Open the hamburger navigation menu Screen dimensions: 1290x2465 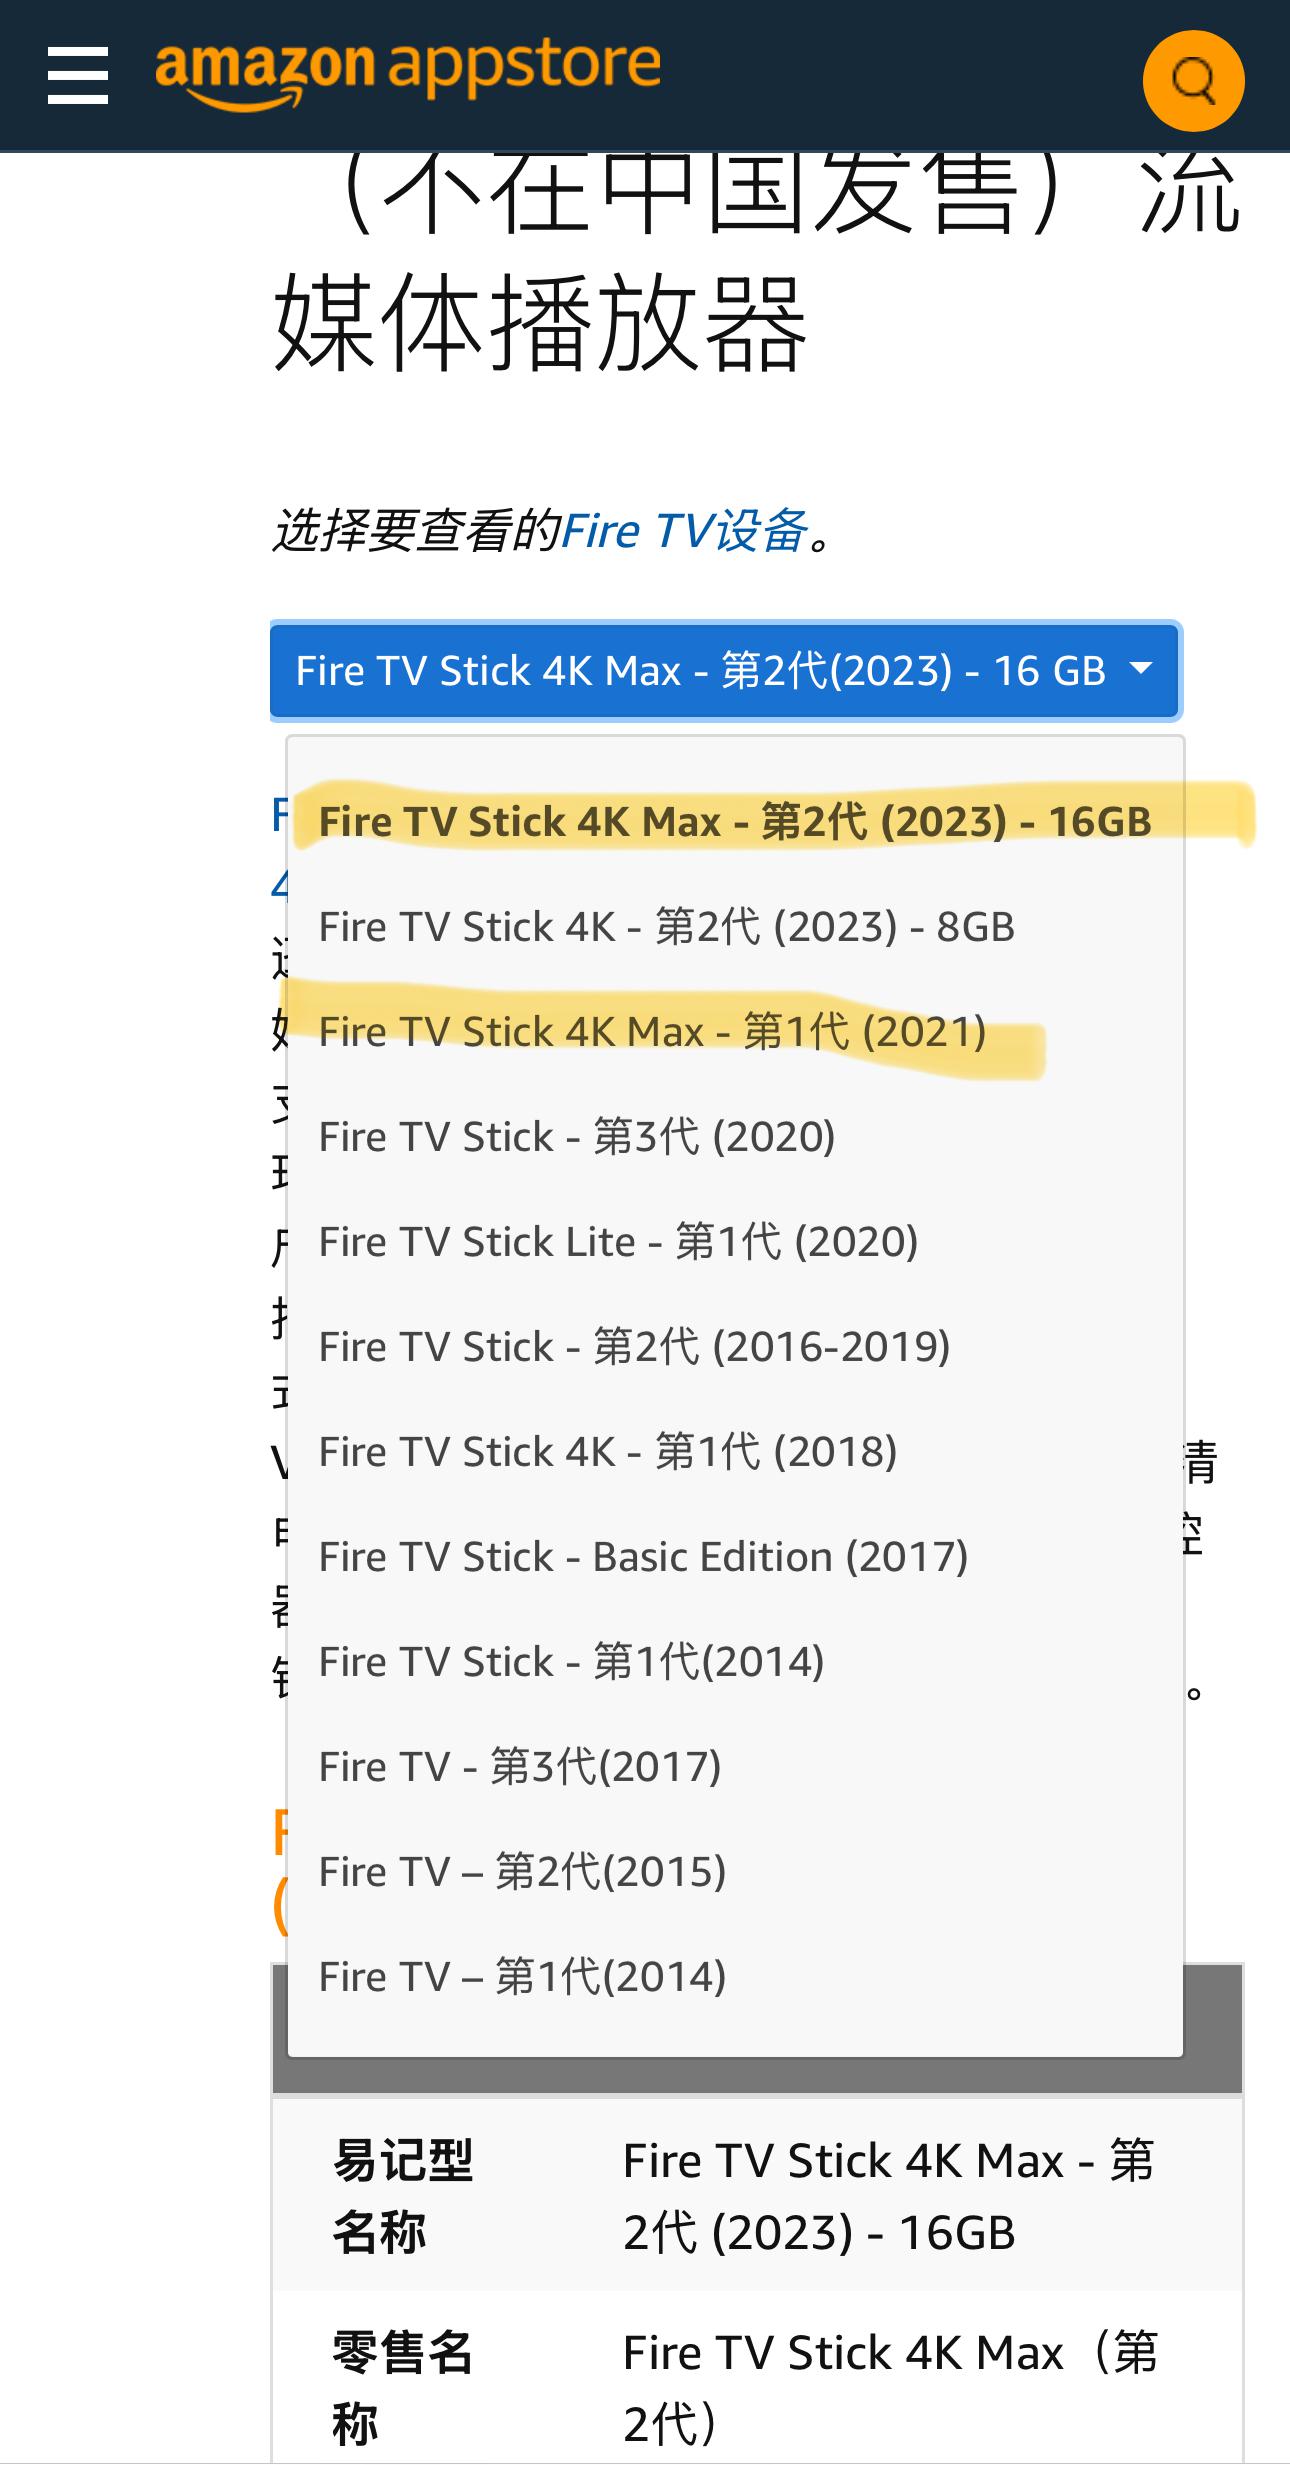(78, 75)
